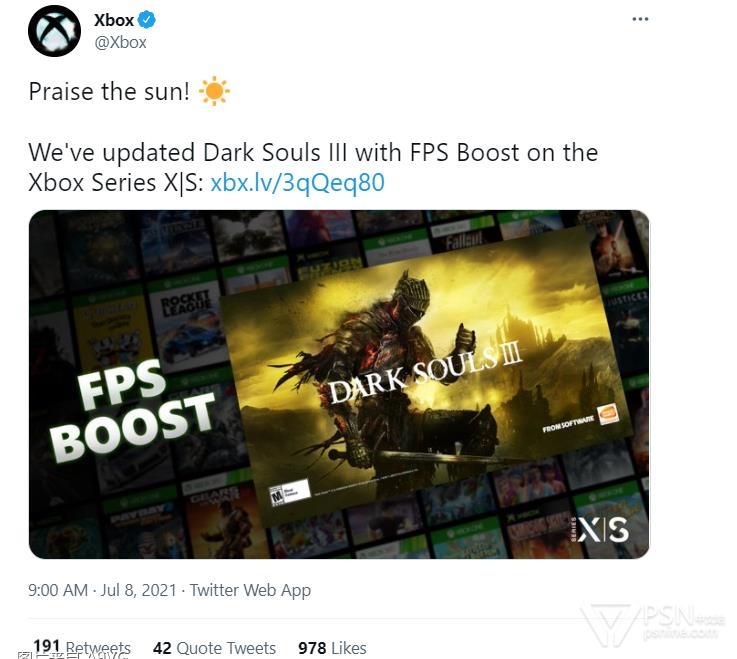Open the Xbox profile avatar

tap(55, 31)
